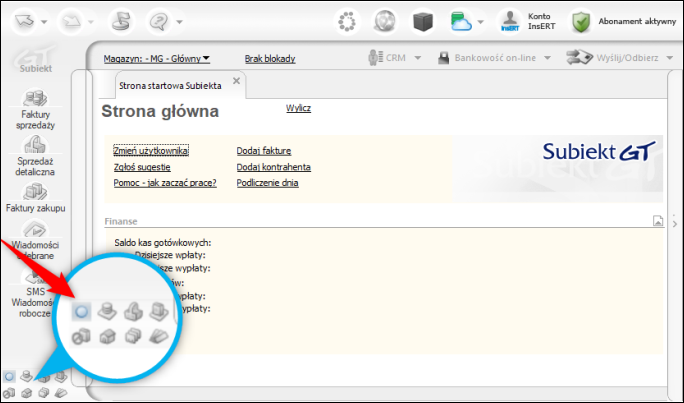Select highlighted circle icon in bottom-left module strip
The width and height of the screenshot is (684, 403).
(9, 376)
